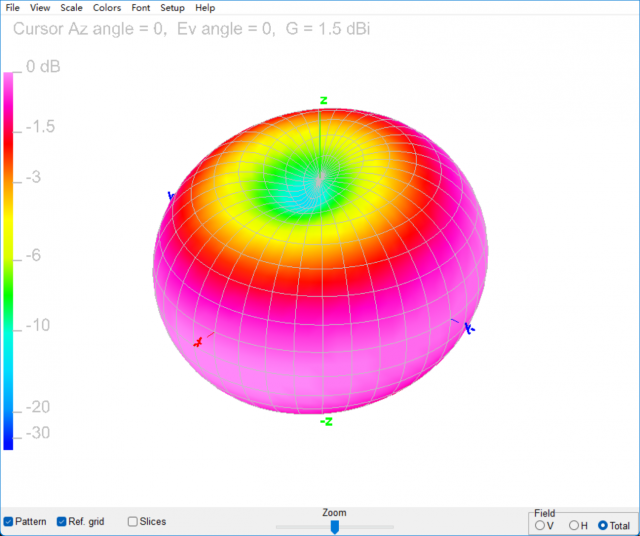640x536 pixels.
Task: Click the blue Y axis marker on right
Action: [x=470, y=328]
